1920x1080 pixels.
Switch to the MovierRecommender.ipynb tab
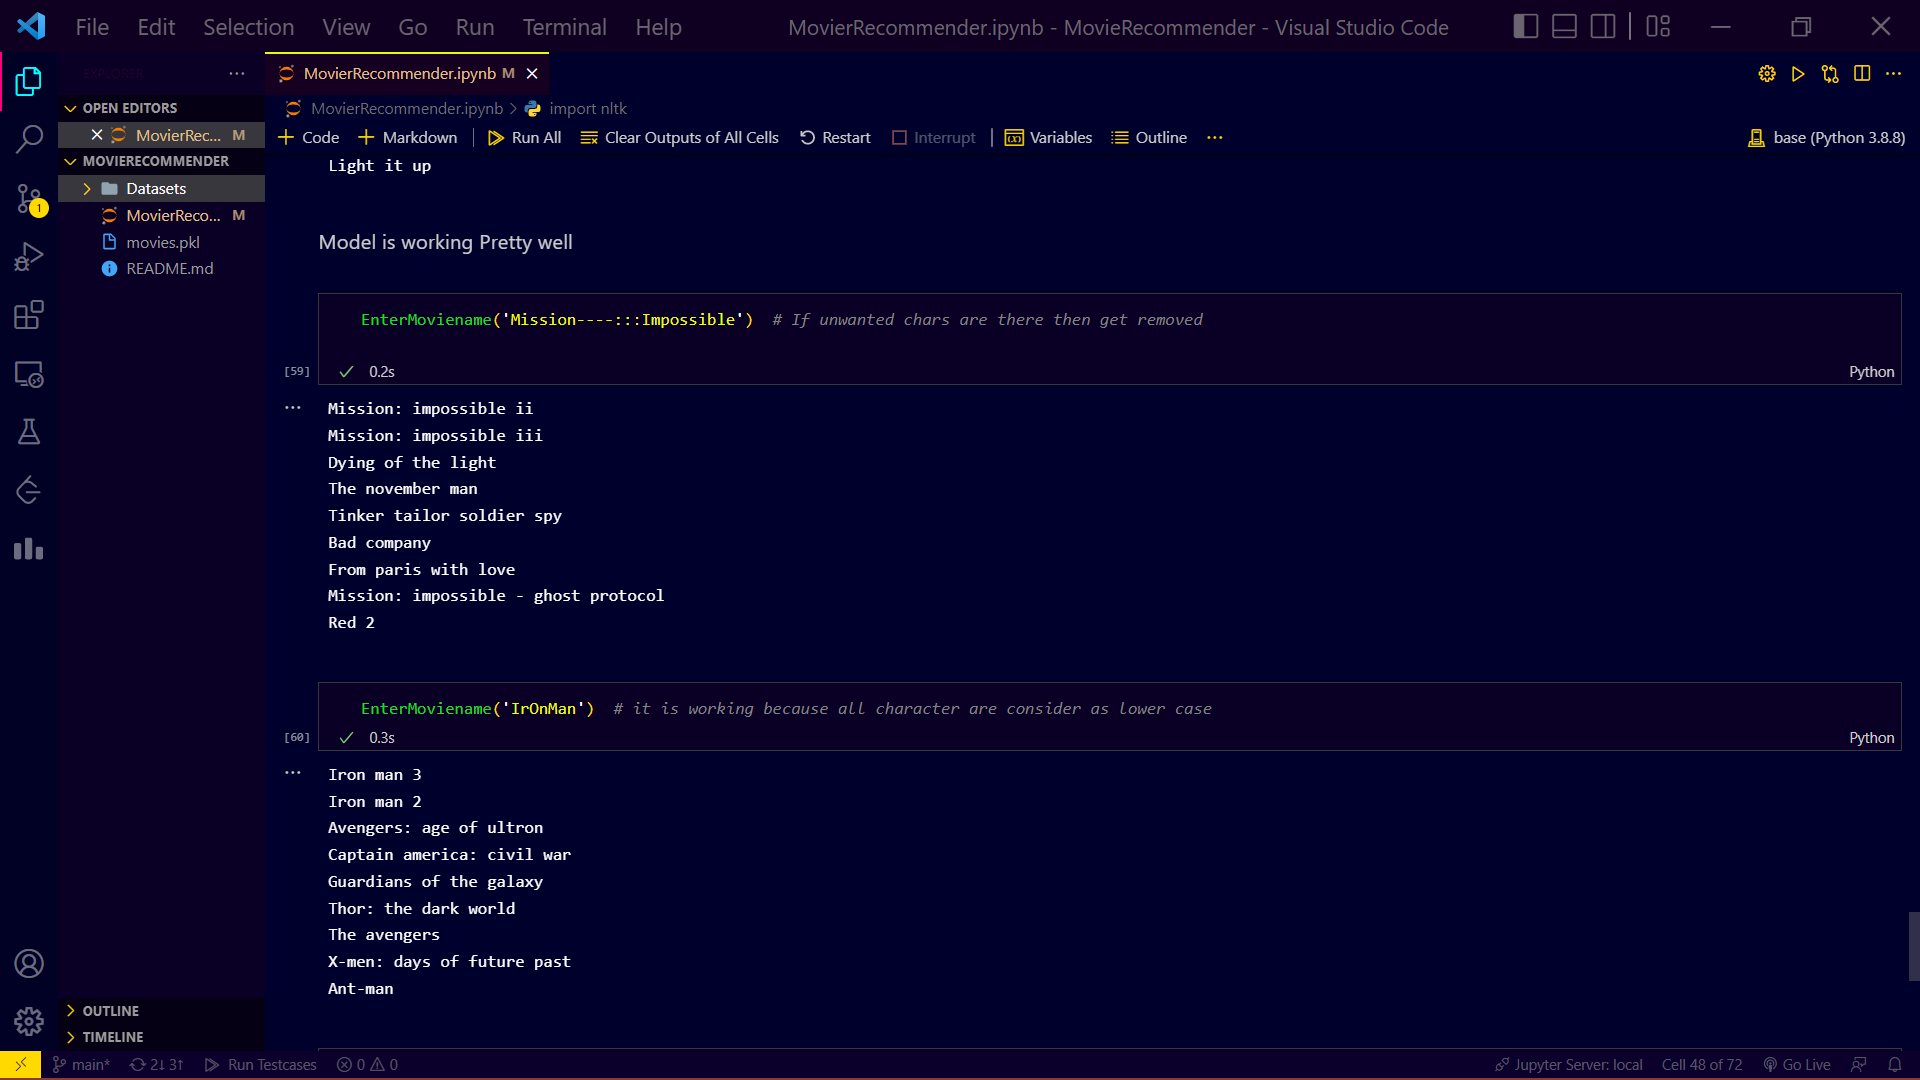398,73
